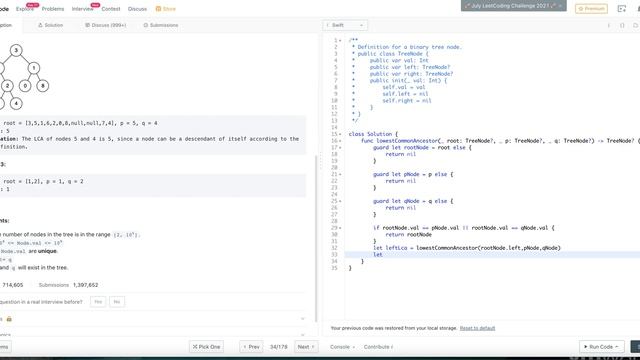Click the info icon in editor toolbar
Screen dimensions: 640x360
click(x=609, y=25)
